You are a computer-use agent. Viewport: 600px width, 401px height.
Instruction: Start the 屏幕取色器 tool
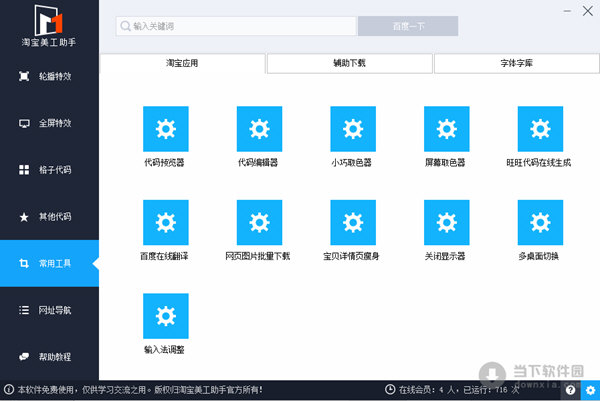[446, 129]
